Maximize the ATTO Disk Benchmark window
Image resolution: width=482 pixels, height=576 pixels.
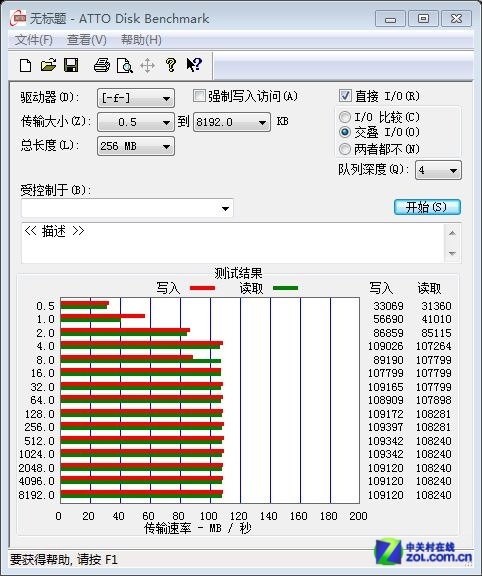pos(423,19)
